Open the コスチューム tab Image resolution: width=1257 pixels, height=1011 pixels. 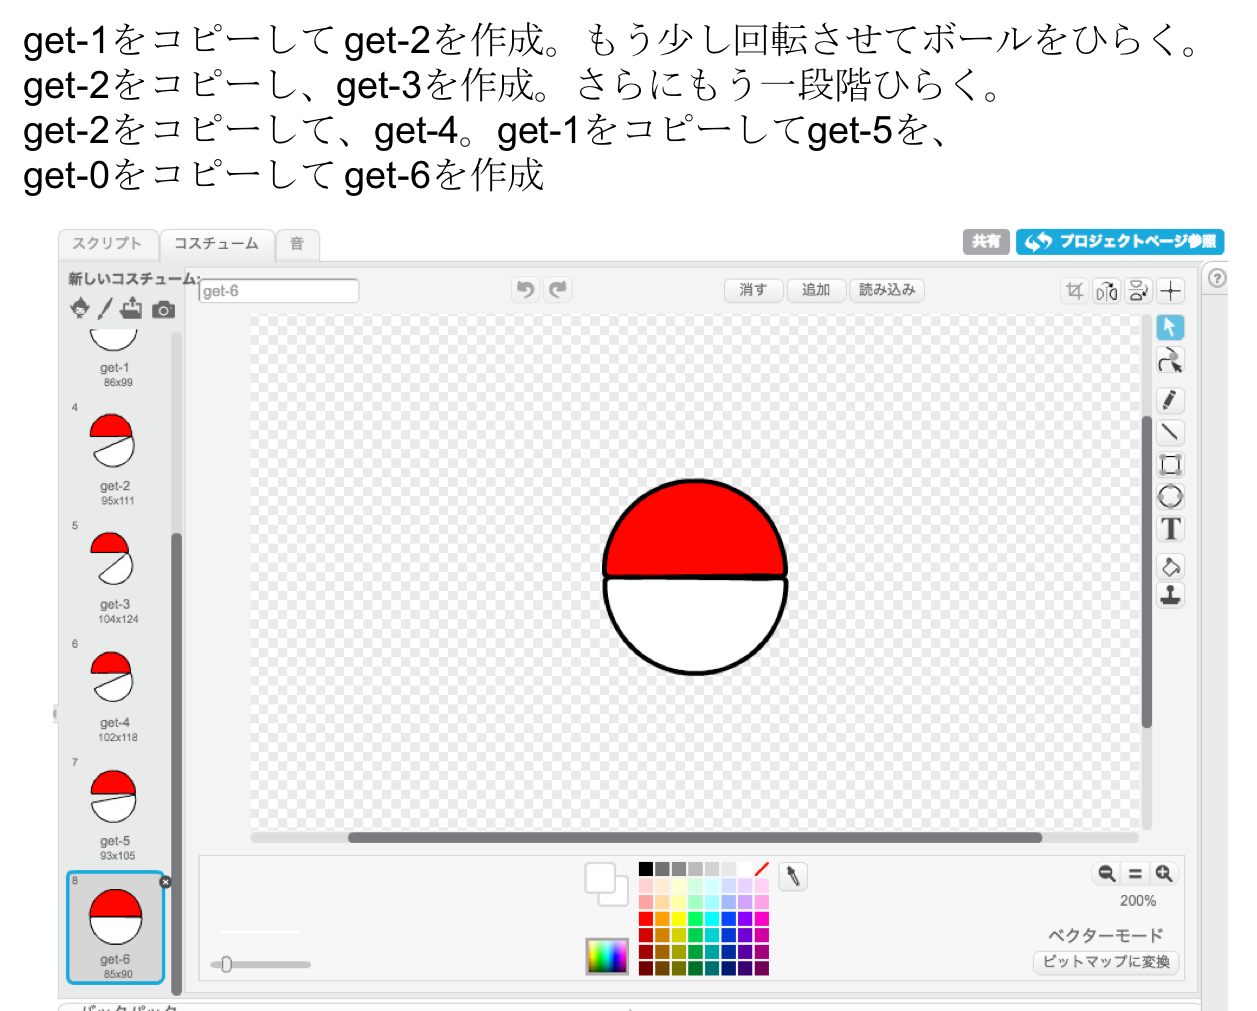coord(216,243)
